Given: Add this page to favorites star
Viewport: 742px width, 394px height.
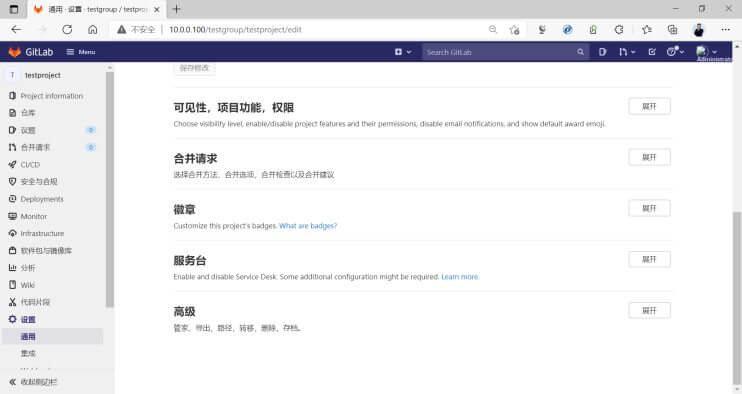Looking at the screenshot, I should 515,29.
